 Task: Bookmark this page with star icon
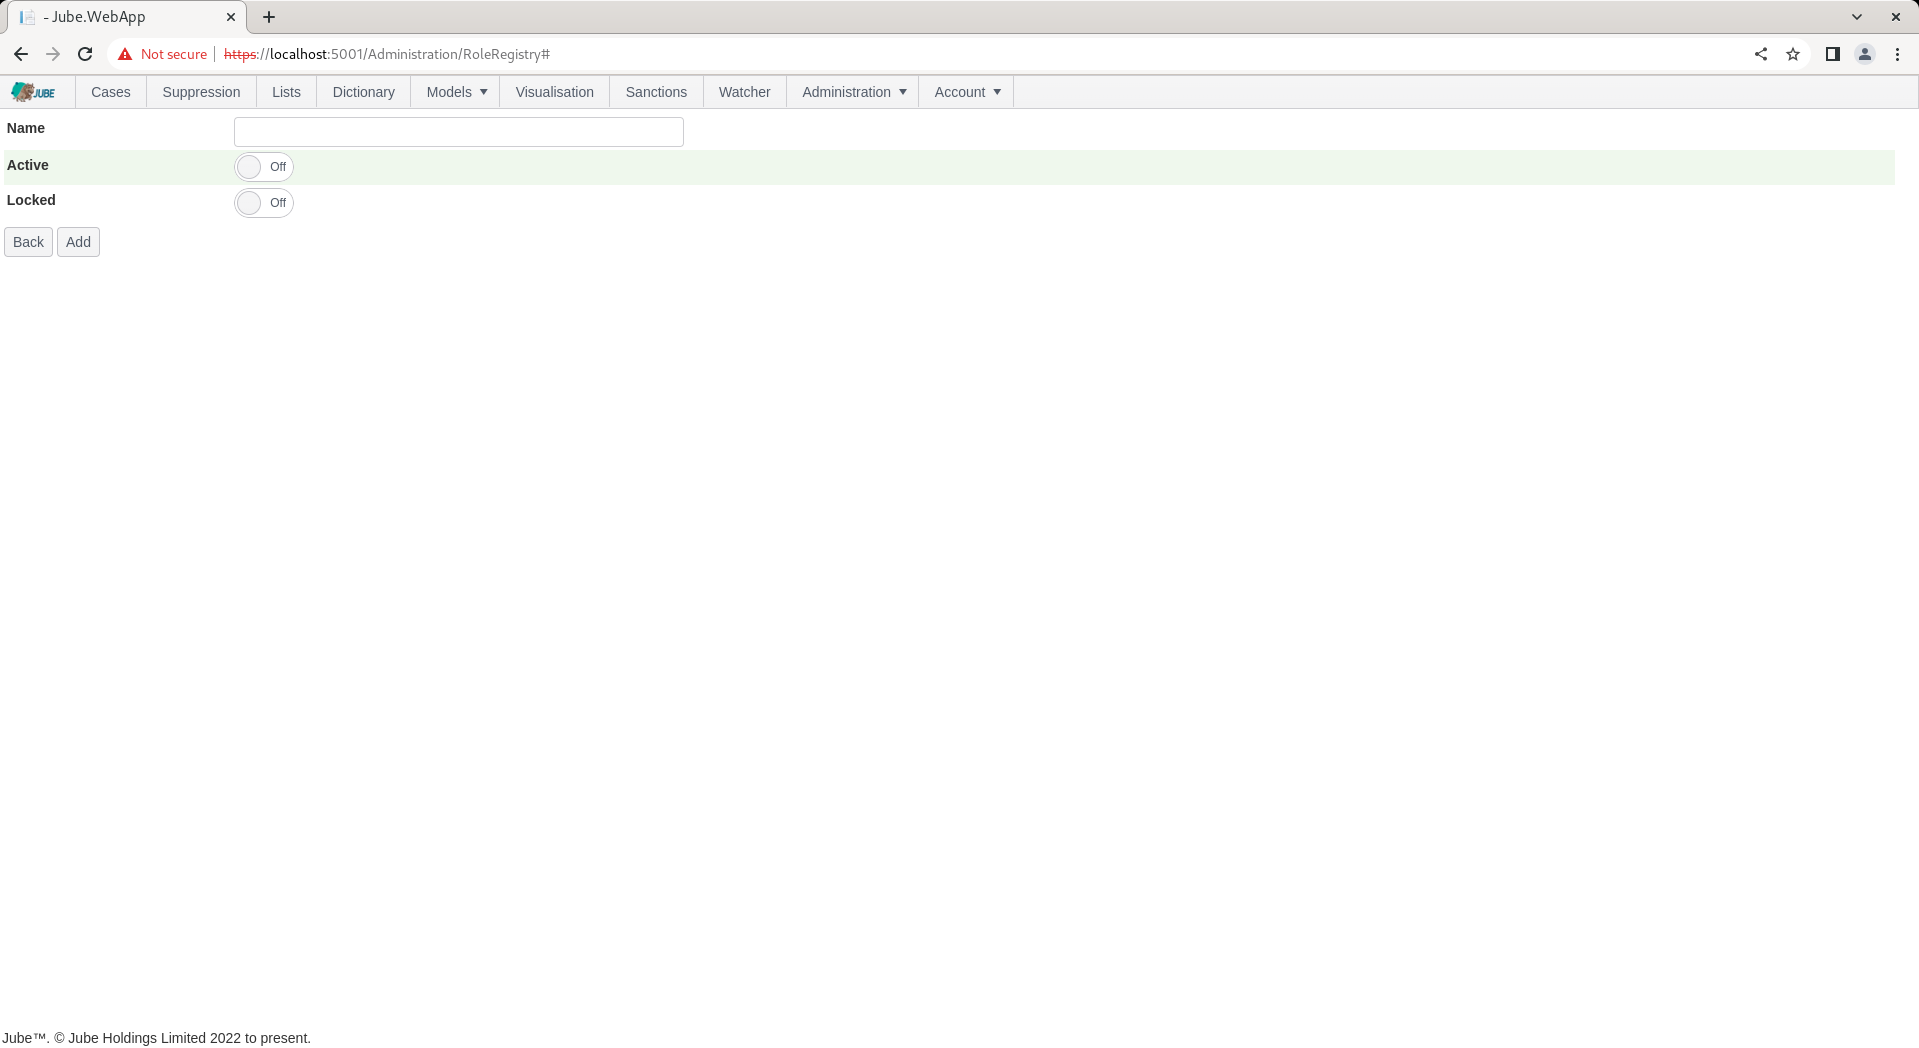[1793, 54]
